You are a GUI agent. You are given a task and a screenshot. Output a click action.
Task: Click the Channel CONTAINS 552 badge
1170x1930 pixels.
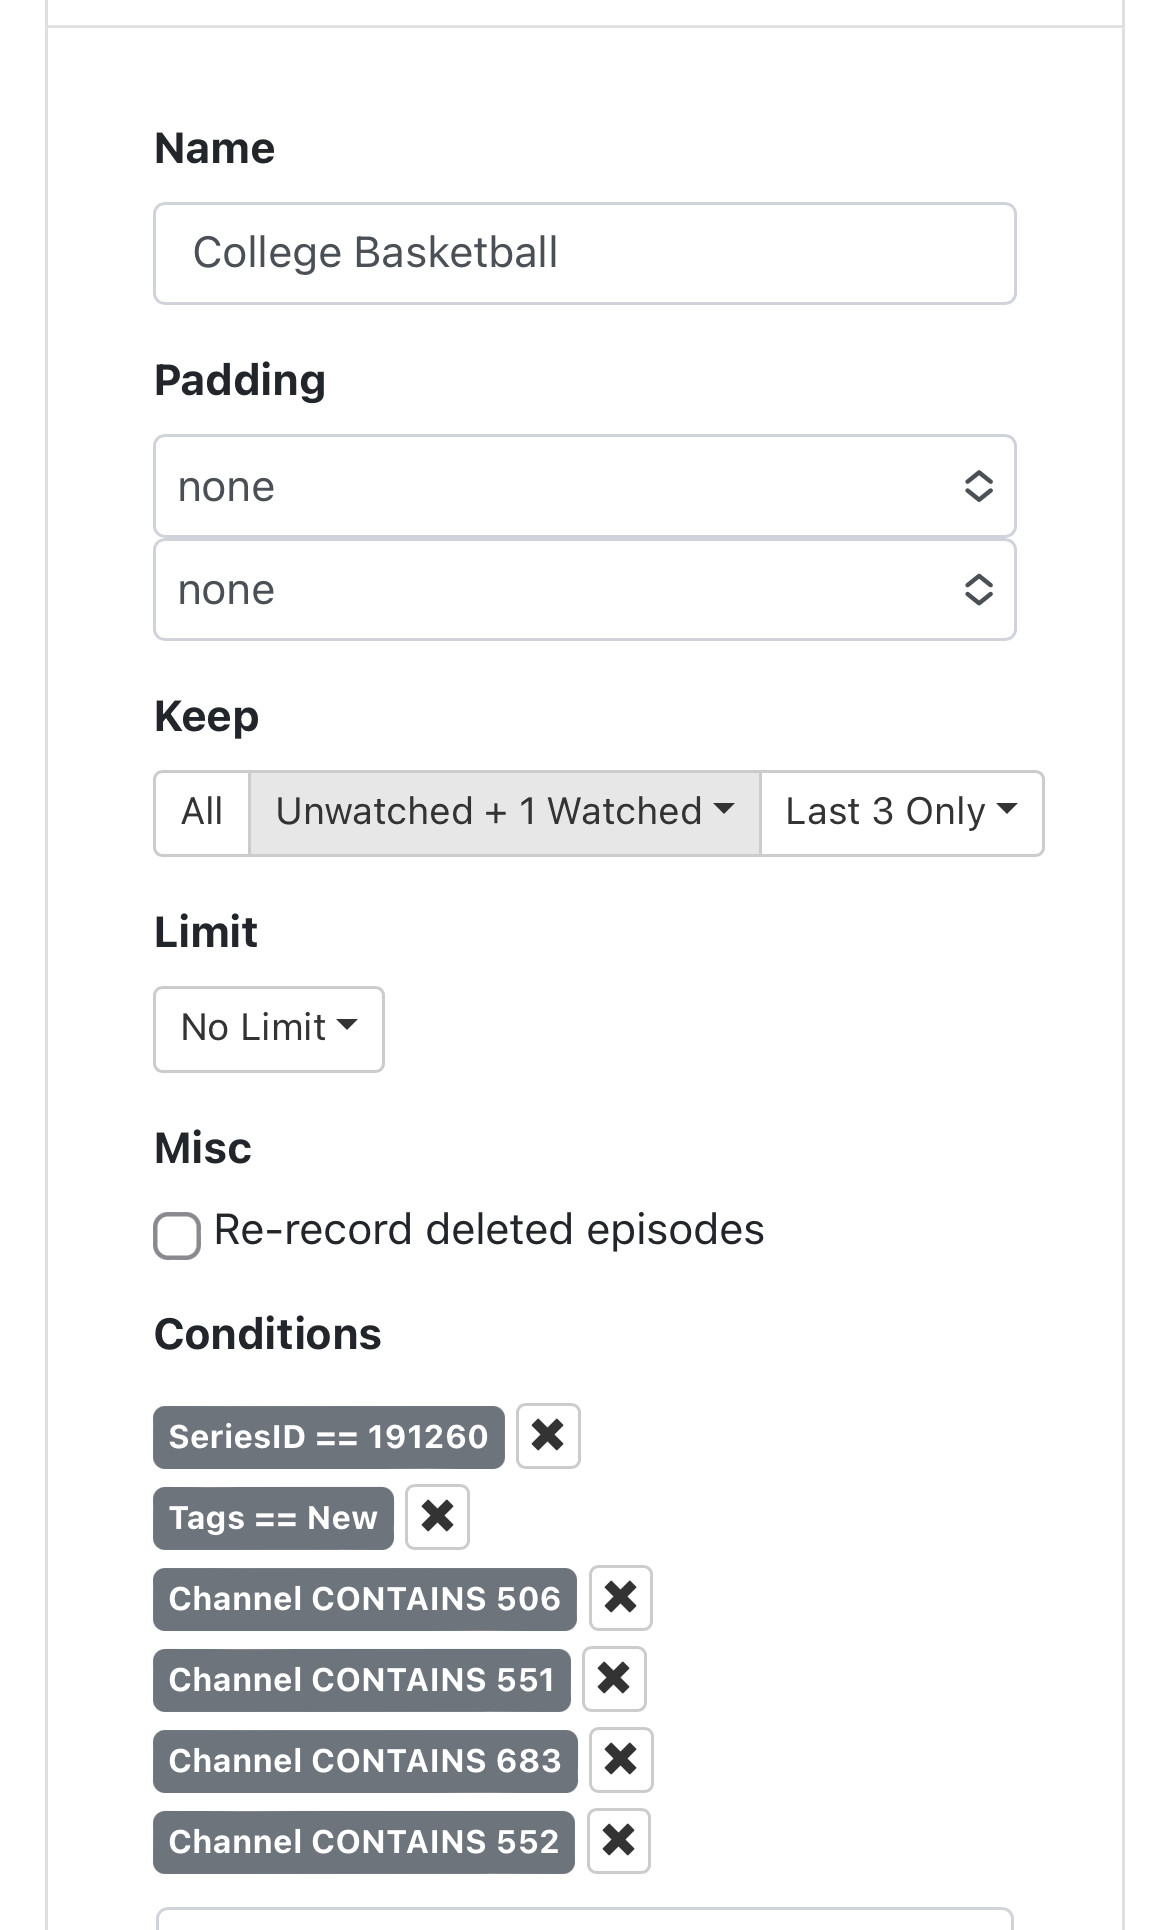click(363, 1842)
